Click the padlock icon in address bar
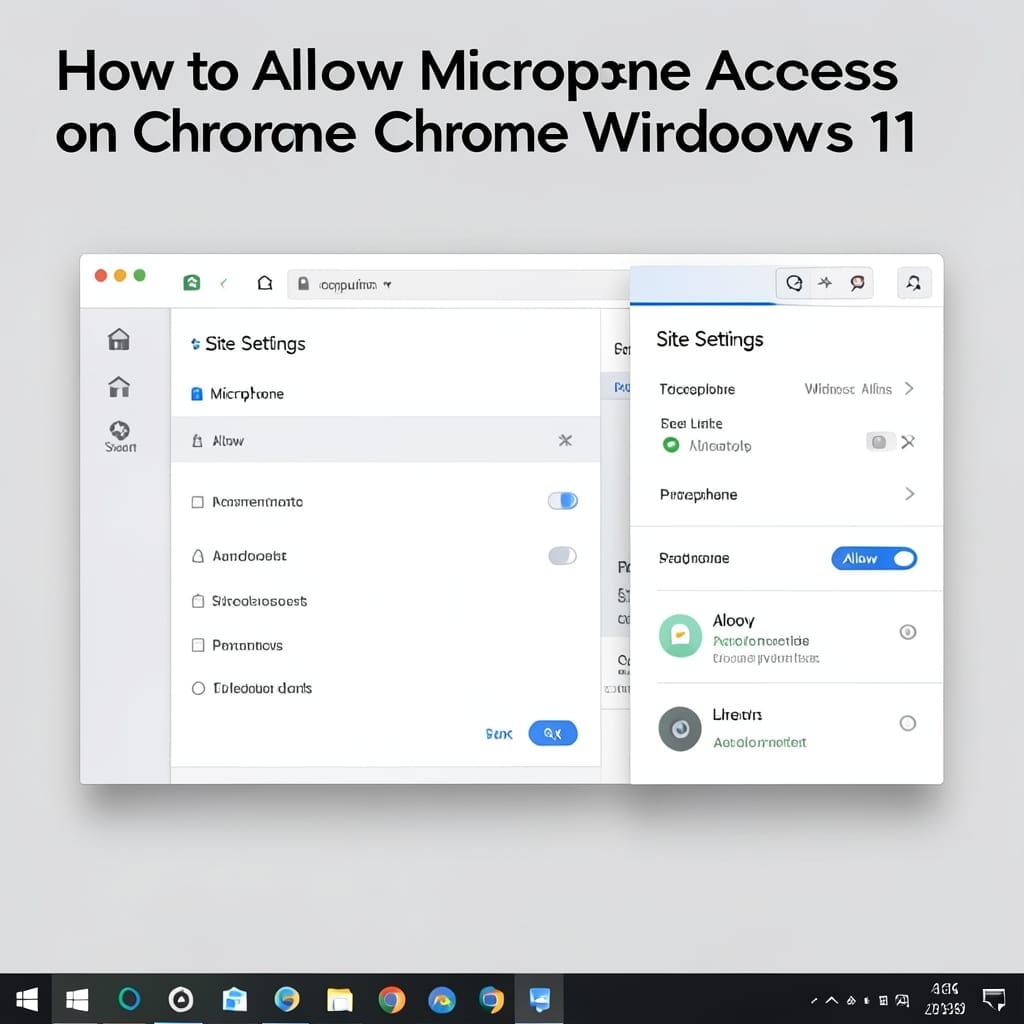Viewport: 1024px width, 1024px height. tap(303, 283)
